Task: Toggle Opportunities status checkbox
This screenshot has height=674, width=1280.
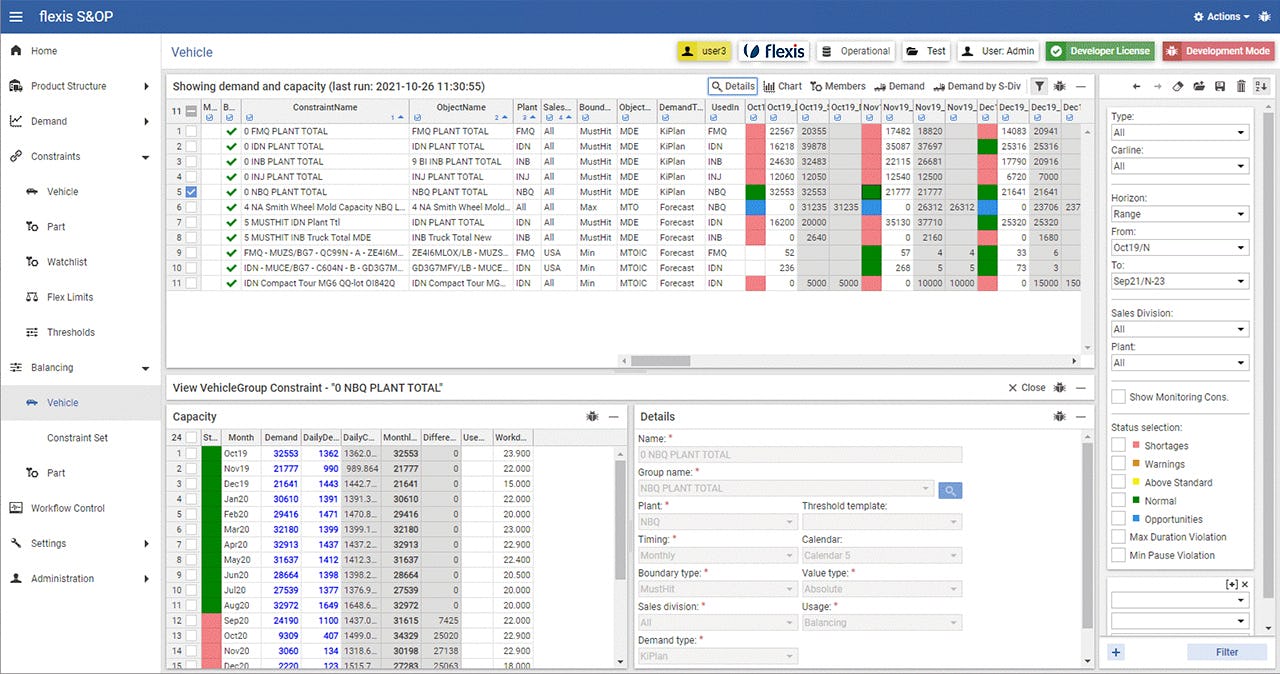Action: point(1118,519)
